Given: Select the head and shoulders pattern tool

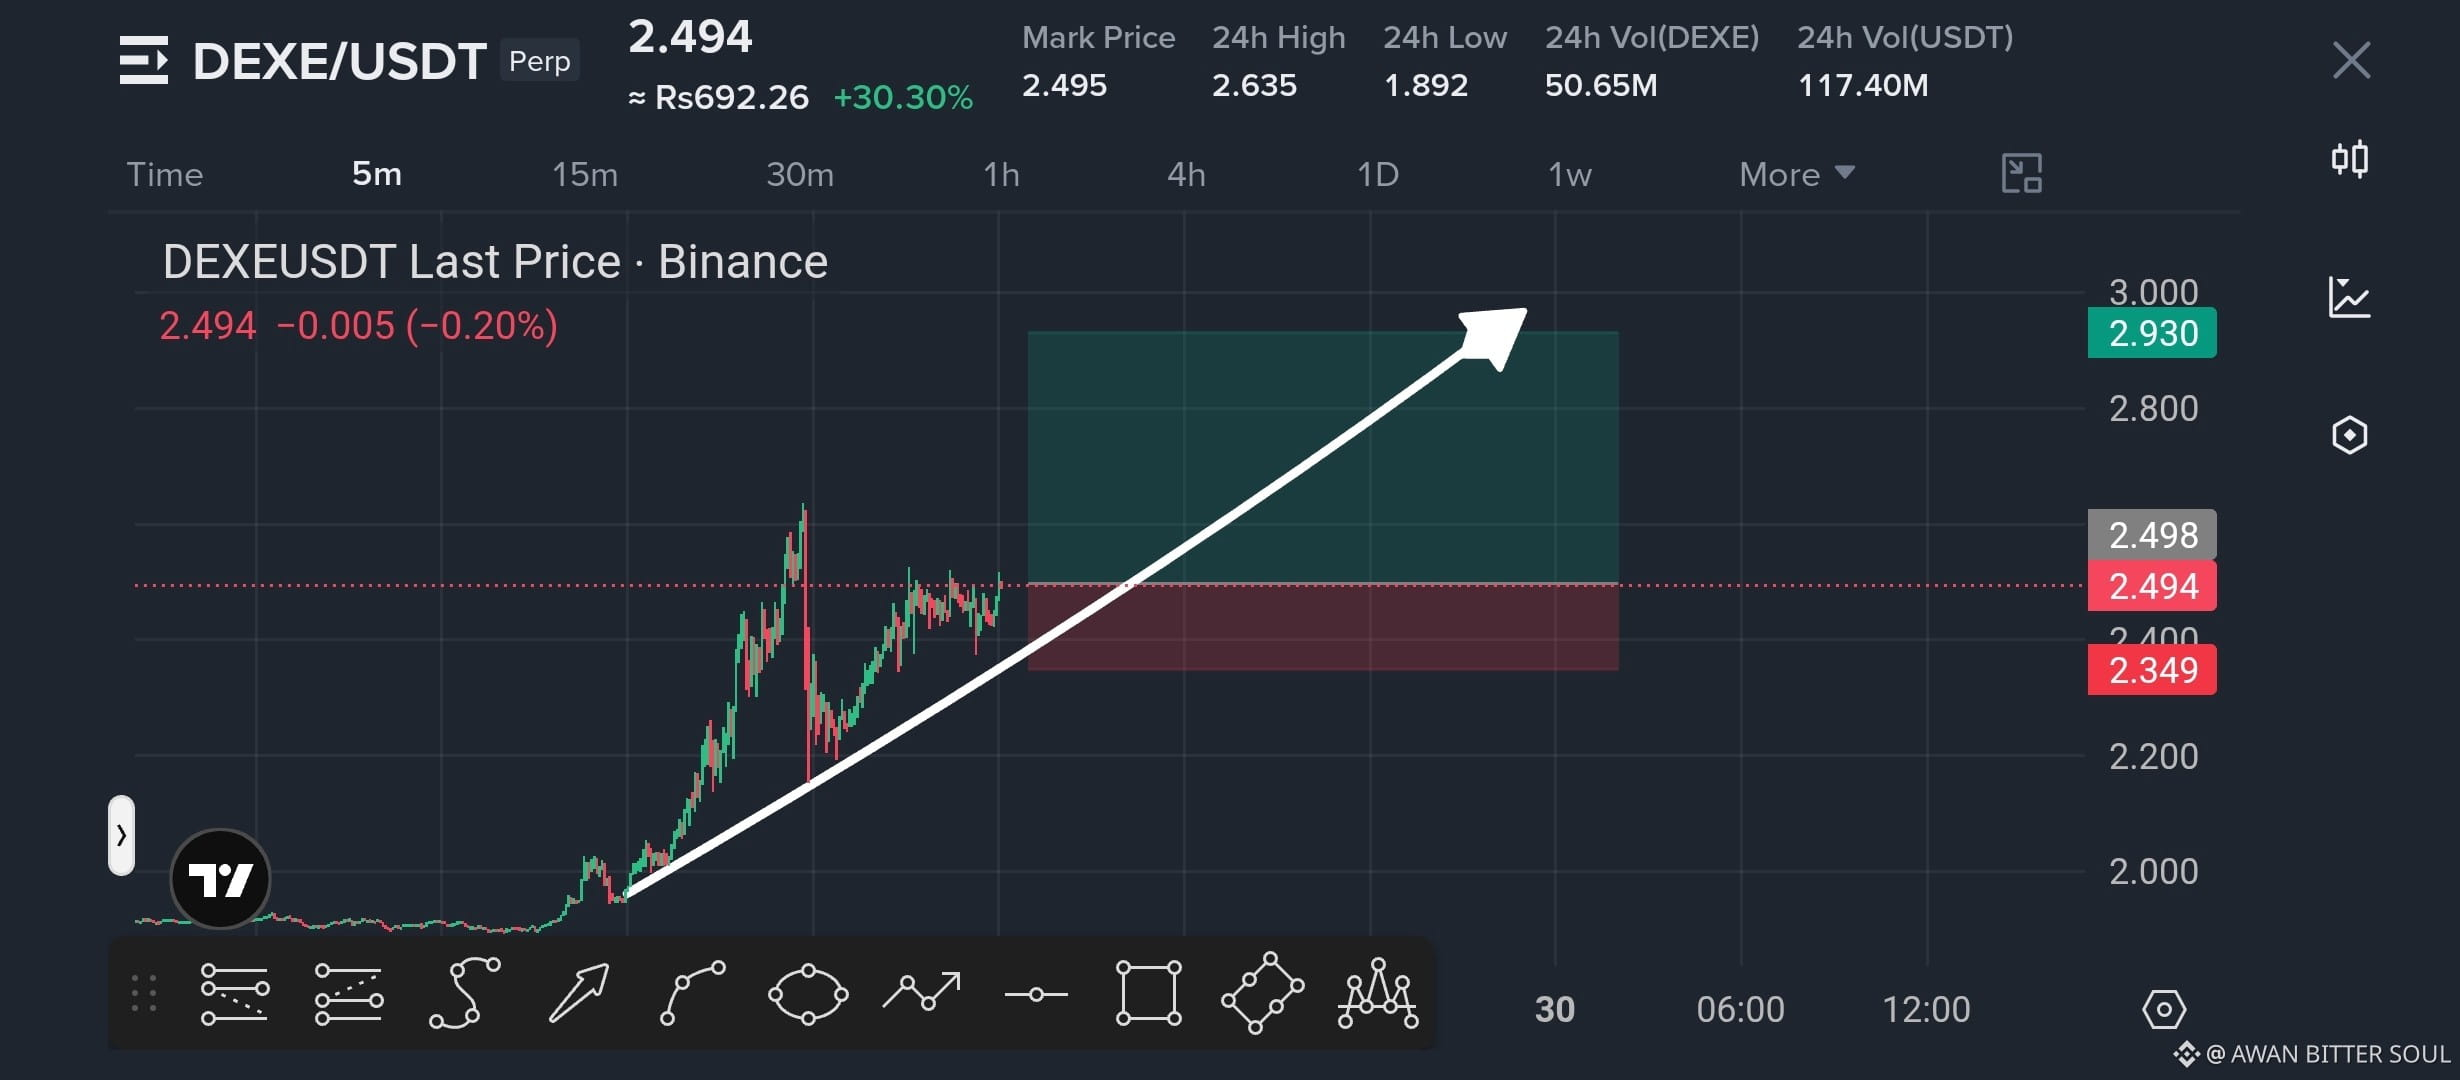Looking at the screenshot, I should [1378, 993].
